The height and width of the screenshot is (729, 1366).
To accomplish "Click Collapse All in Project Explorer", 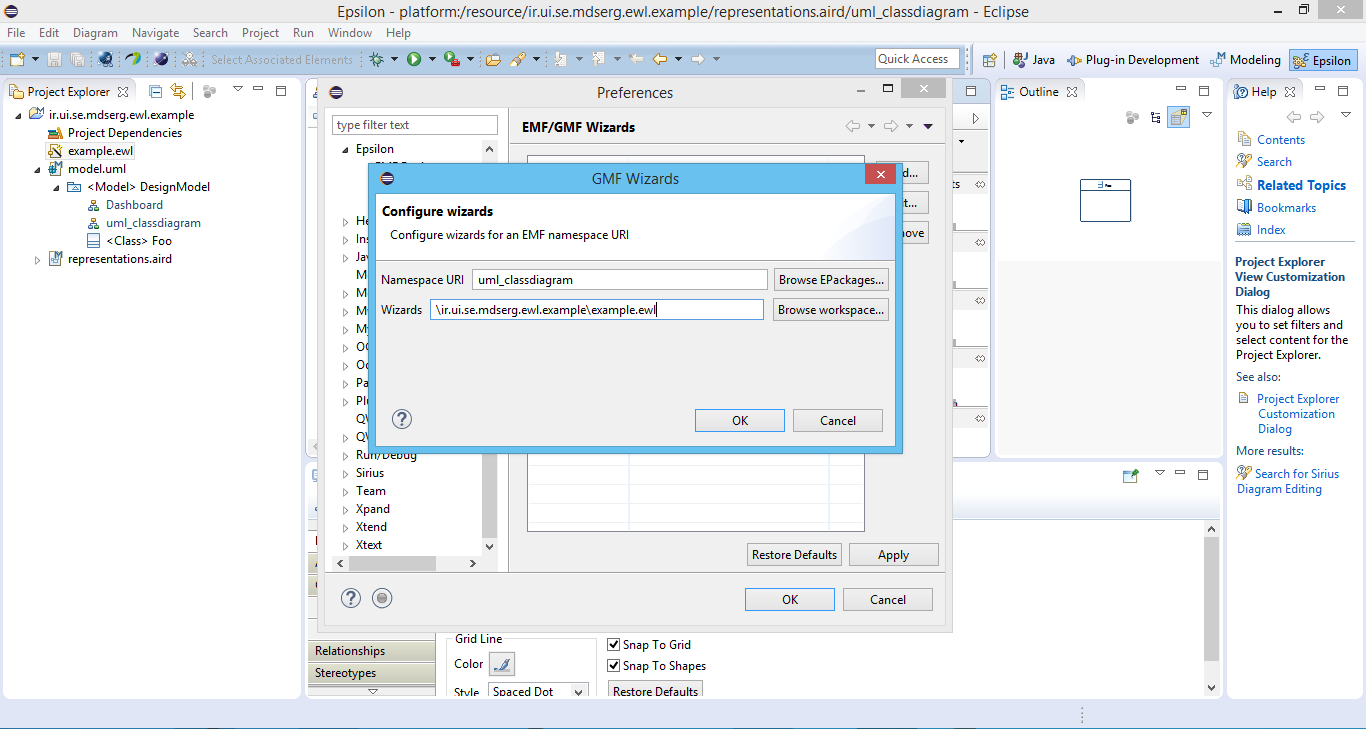I will [x=156, y=92].
